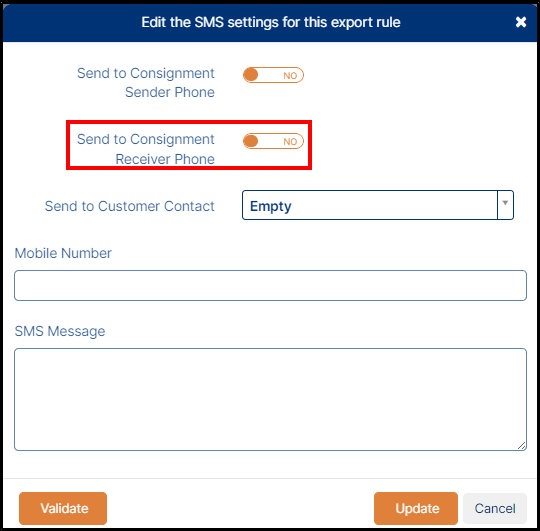Click the orange knob of Sender Phone switch
Viewport: 540px width, 531px height.
[x=251, y=75]
